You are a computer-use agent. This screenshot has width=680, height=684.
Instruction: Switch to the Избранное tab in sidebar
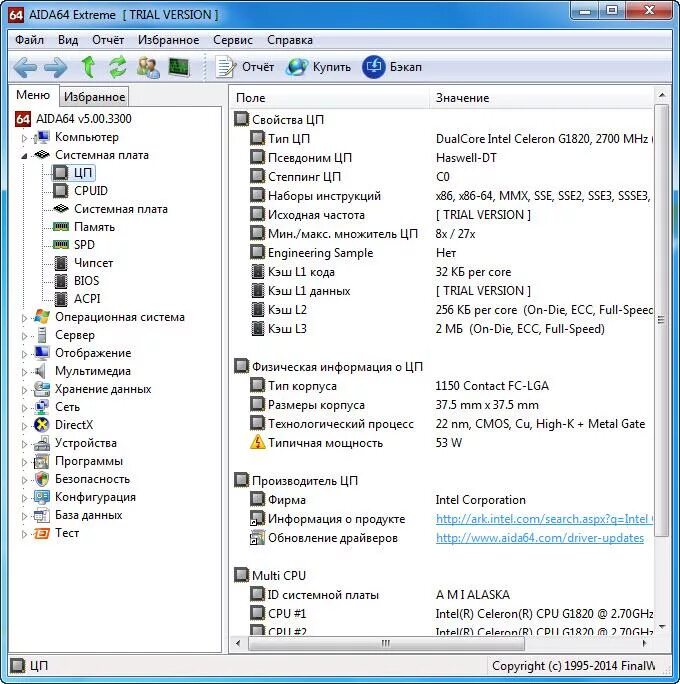94,97
